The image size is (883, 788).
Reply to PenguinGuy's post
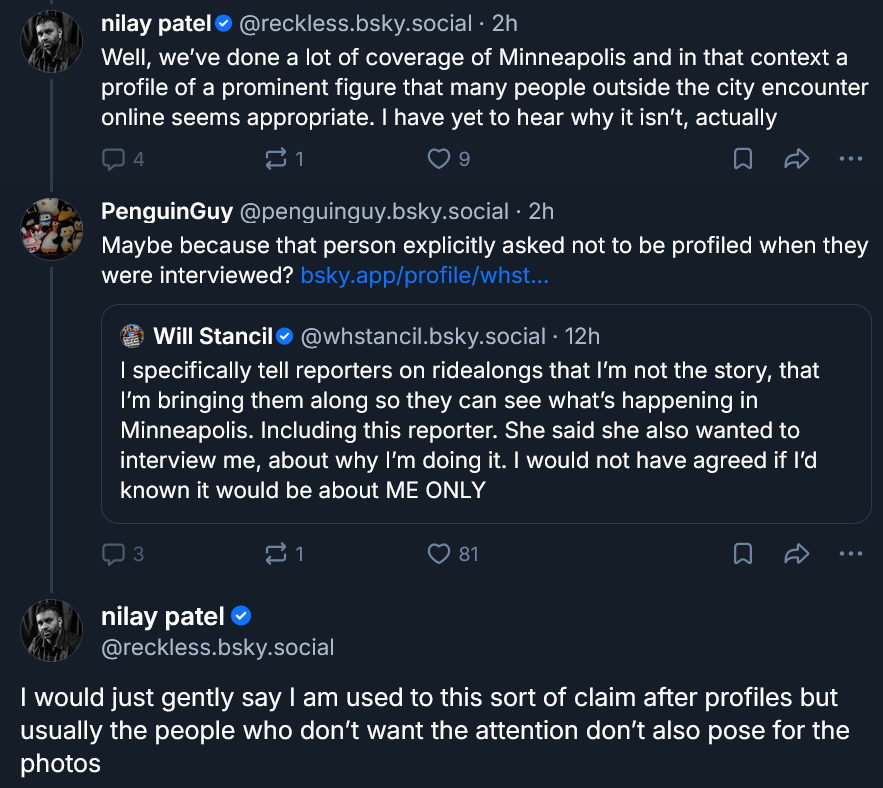coord(114,553)
